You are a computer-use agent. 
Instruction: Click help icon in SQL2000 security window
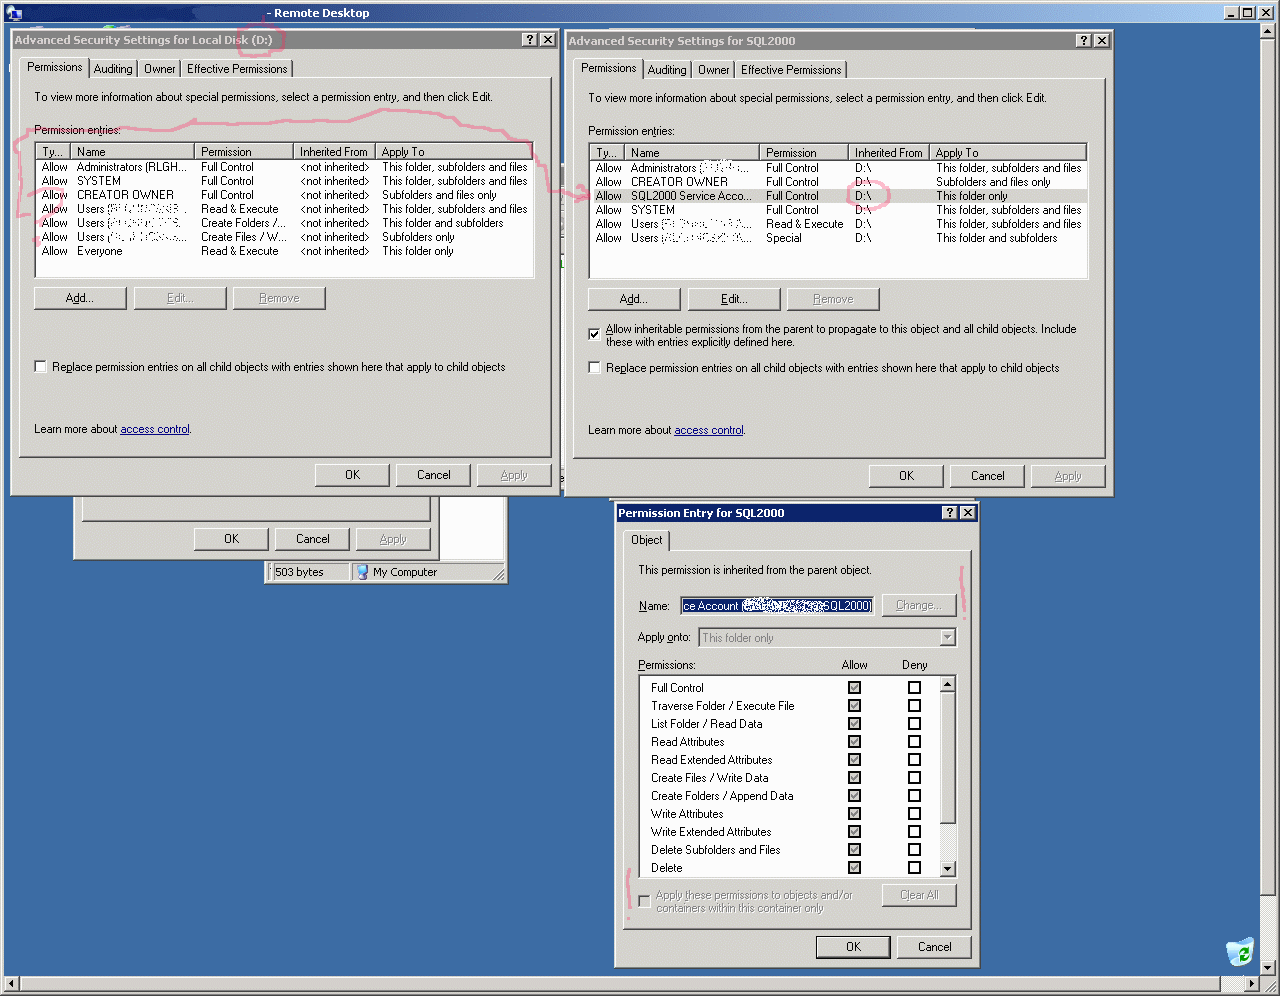[1084, 41]
